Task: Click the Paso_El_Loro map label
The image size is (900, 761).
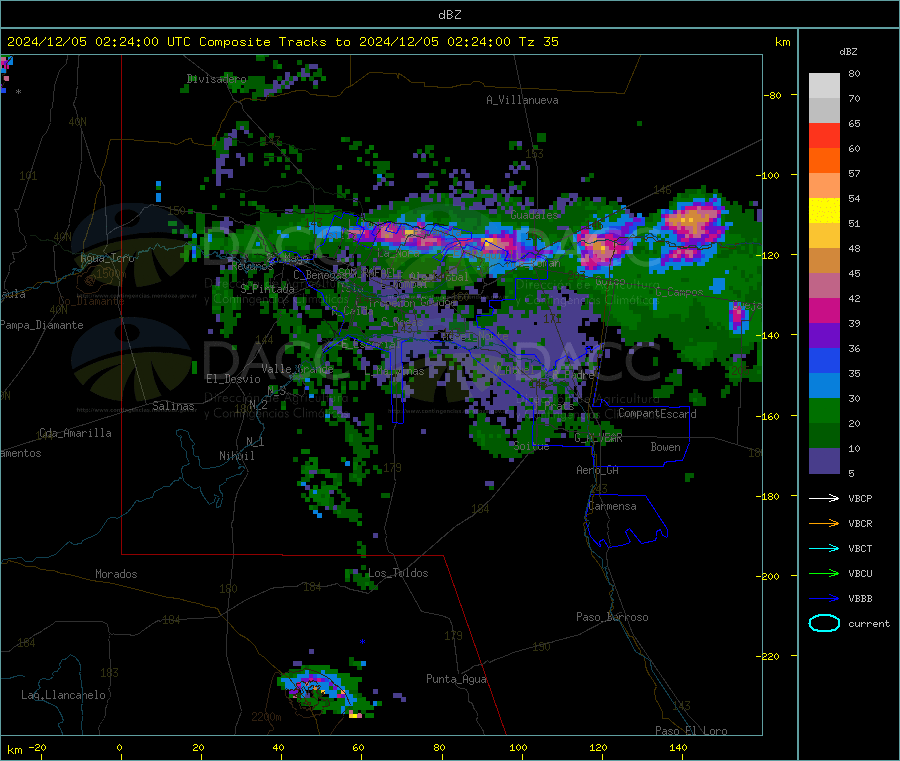Action: [x=691, y=731]
